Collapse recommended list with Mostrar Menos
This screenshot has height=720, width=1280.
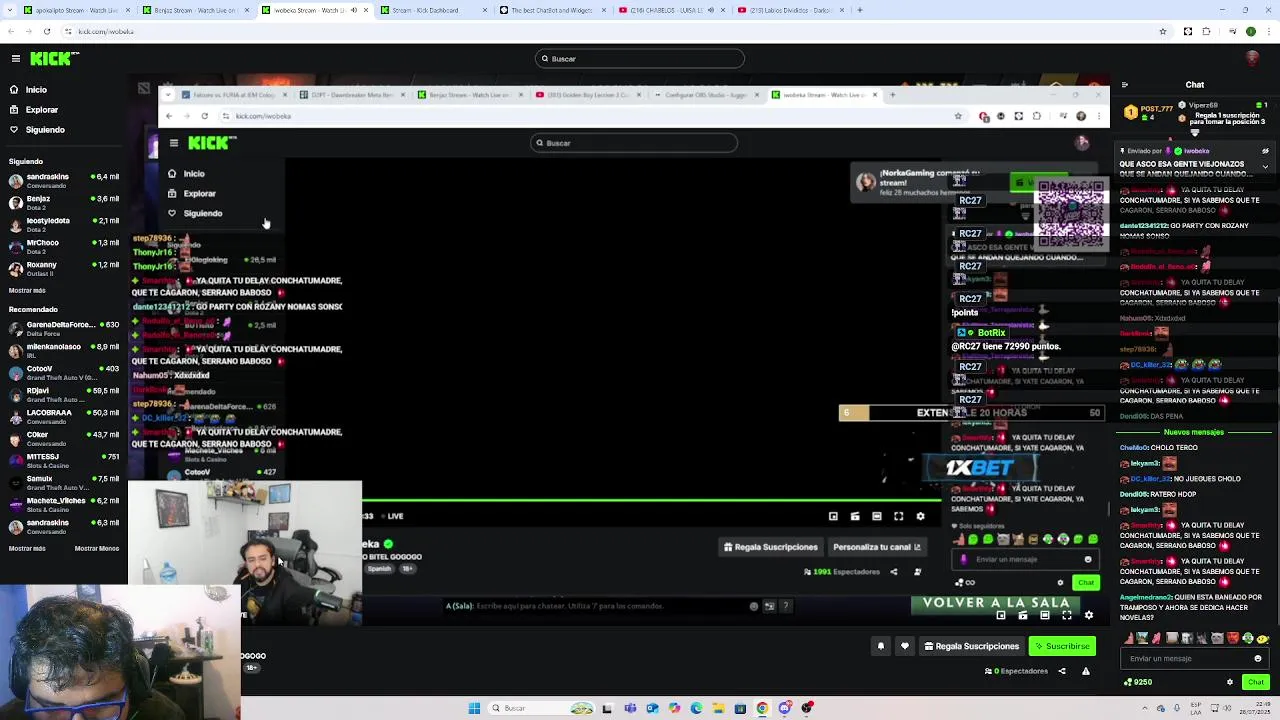(x=97, y=548)
